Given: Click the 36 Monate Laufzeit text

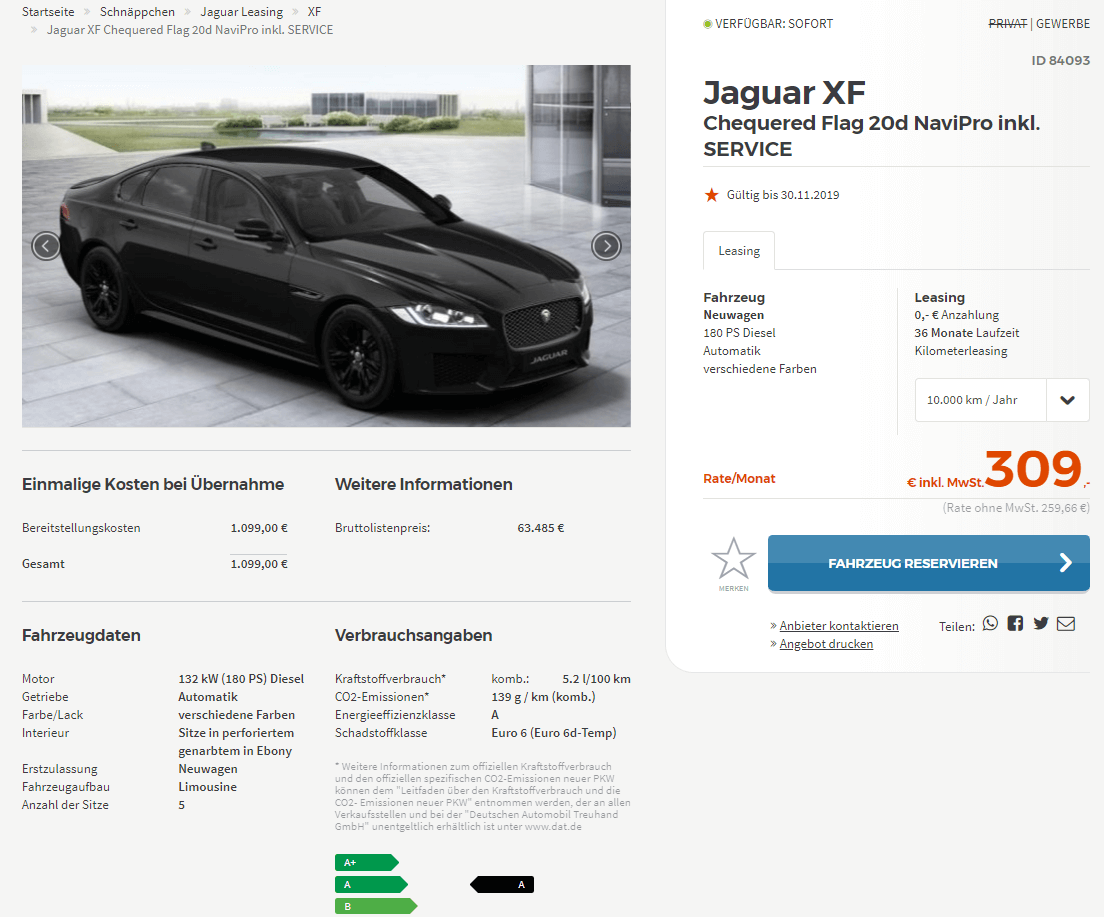Looking at the screenshot, I should 967,333.
